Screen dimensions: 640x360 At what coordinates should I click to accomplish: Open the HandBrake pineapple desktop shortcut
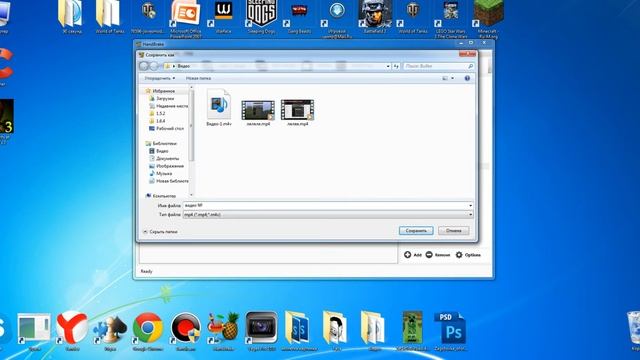(223, 331)
